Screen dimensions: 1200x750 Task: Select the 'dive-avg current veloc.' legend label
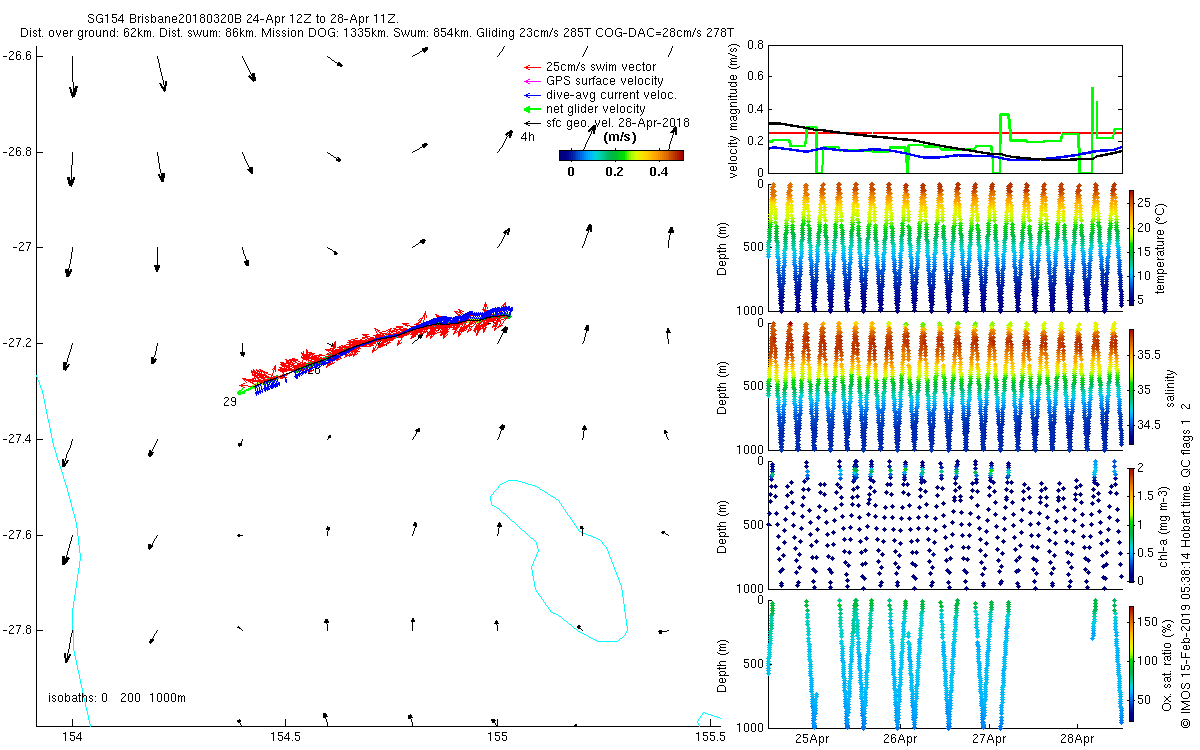(x=611, y=95)
